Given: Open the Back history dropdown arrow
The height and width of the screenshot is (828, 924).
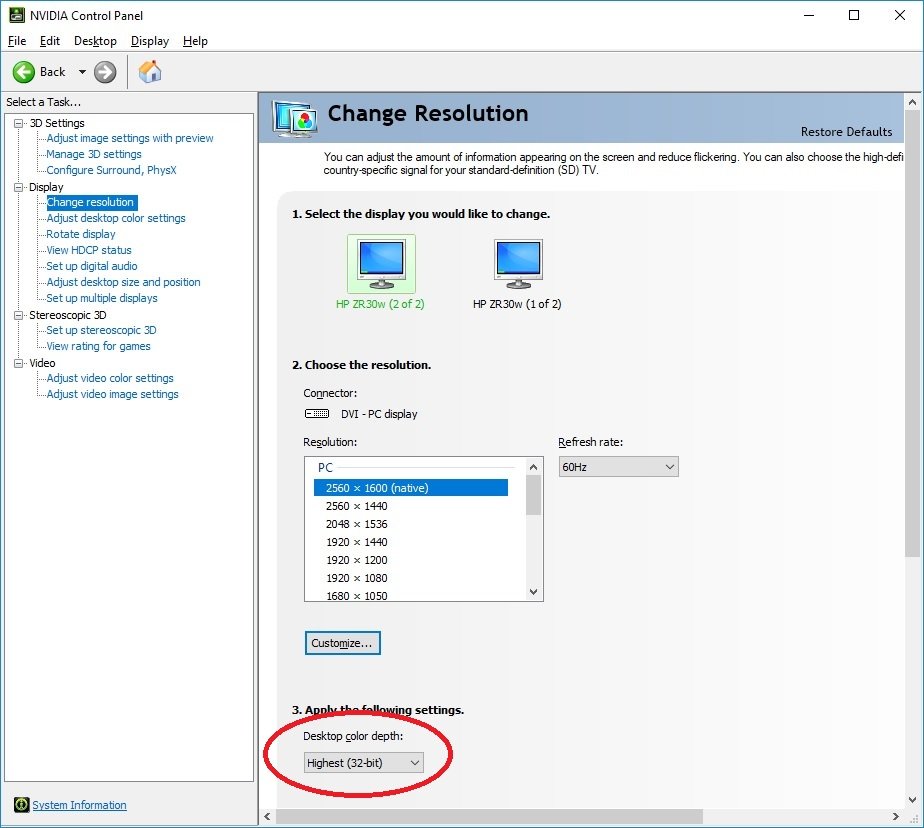Looking at the screenshot, I should tap(82, 72).
